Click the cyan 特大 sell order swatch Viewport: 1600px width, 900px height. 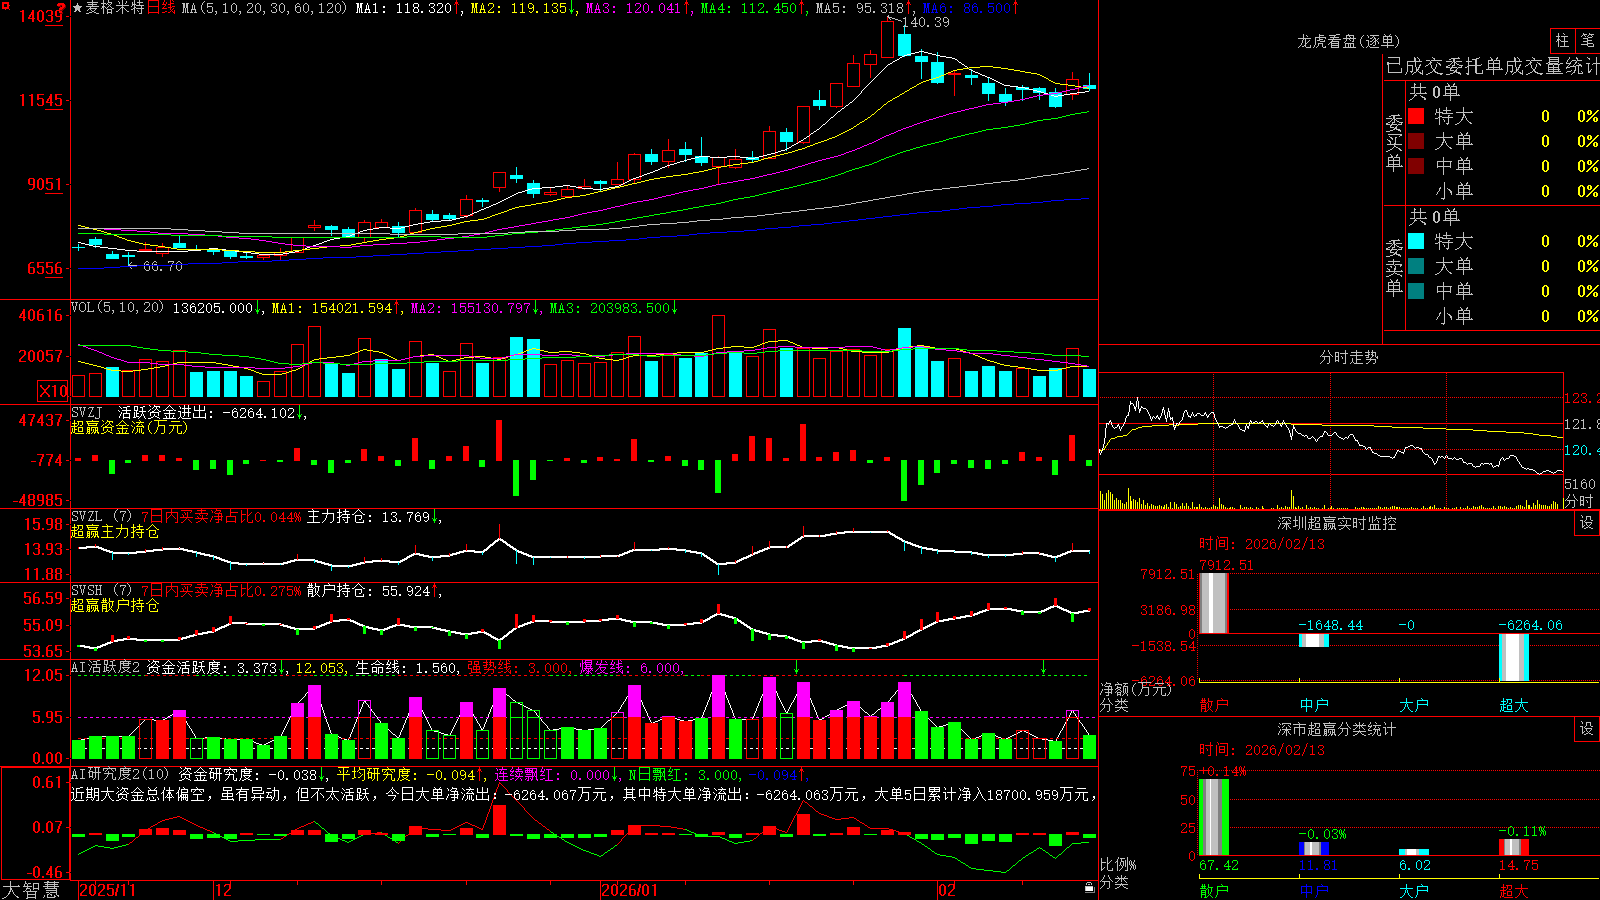click(x=1416, y=241)
